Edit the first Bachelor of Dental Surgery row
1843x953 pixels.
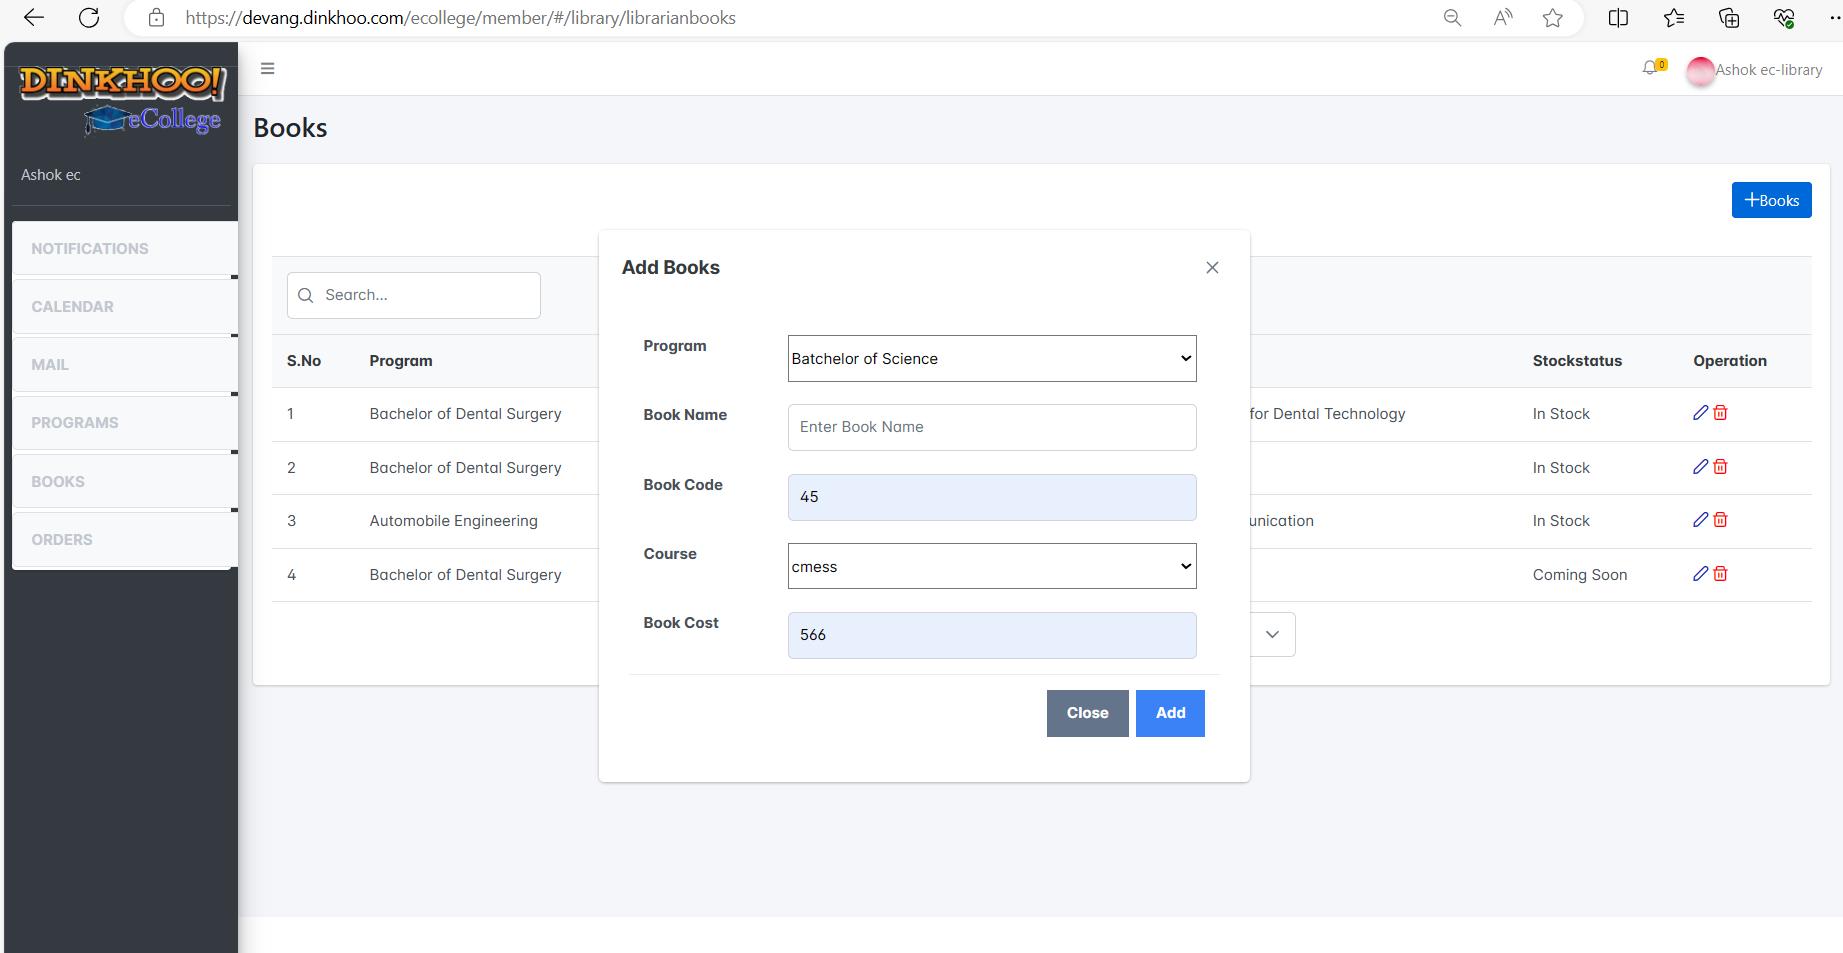click(1700, 413)
